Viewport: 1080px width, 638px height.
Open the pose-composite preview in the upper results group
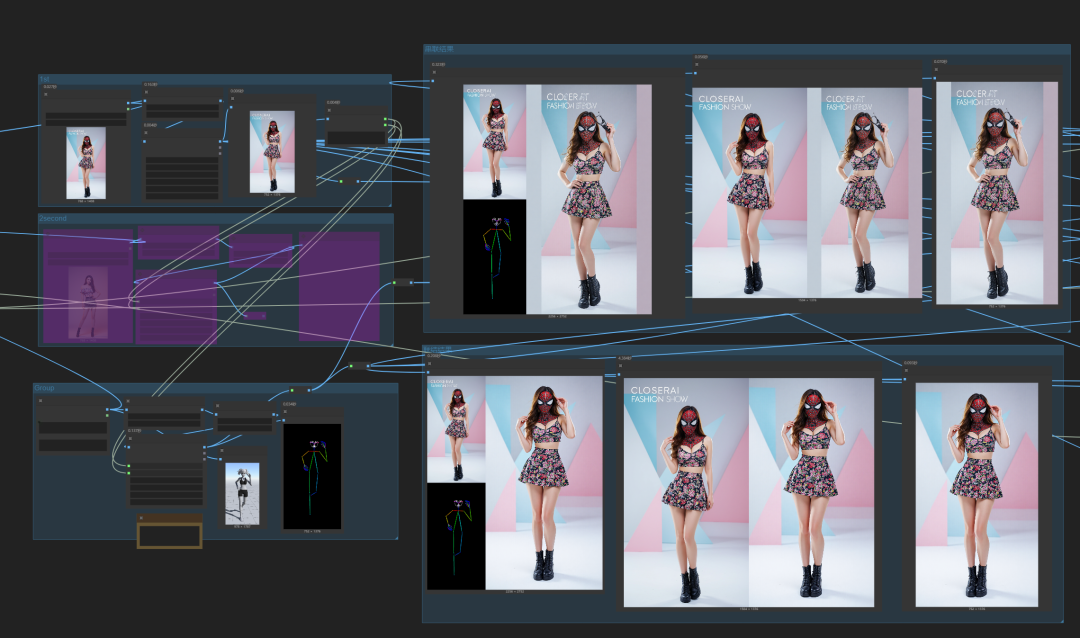coord(557,199)
